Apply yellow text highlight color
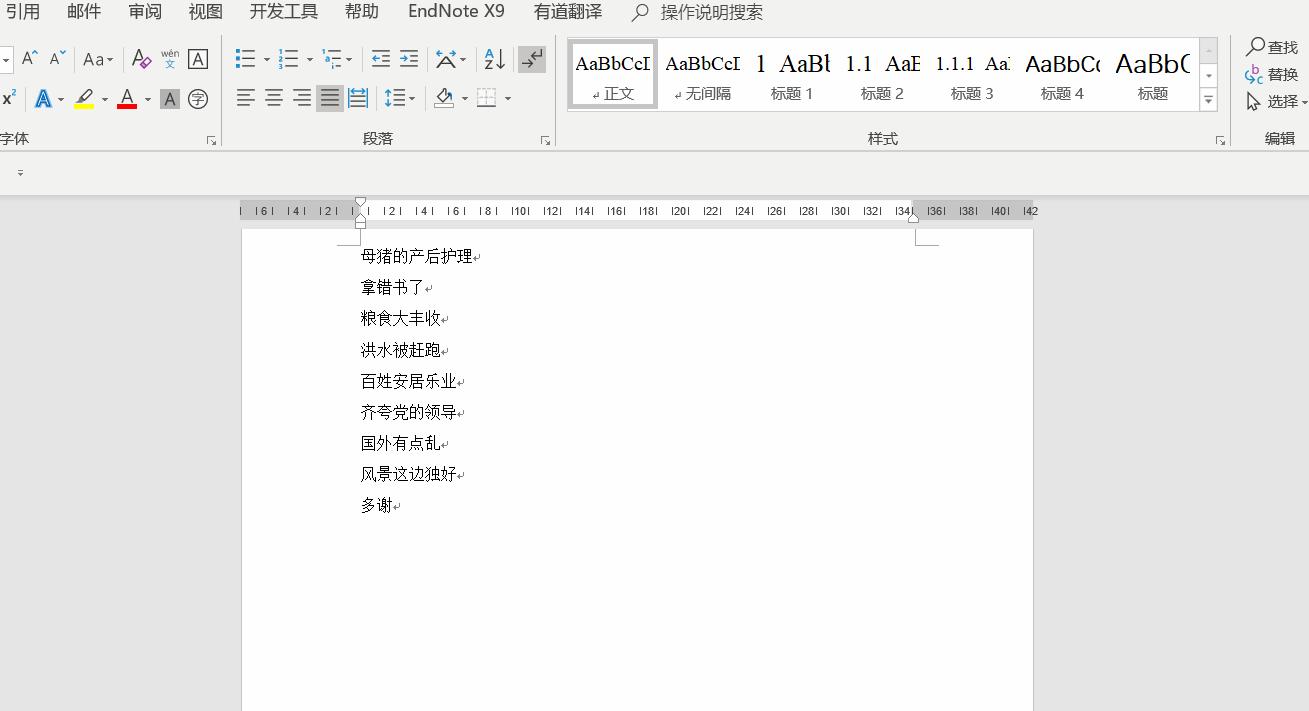1309x711 pixels. coord(84,99)
